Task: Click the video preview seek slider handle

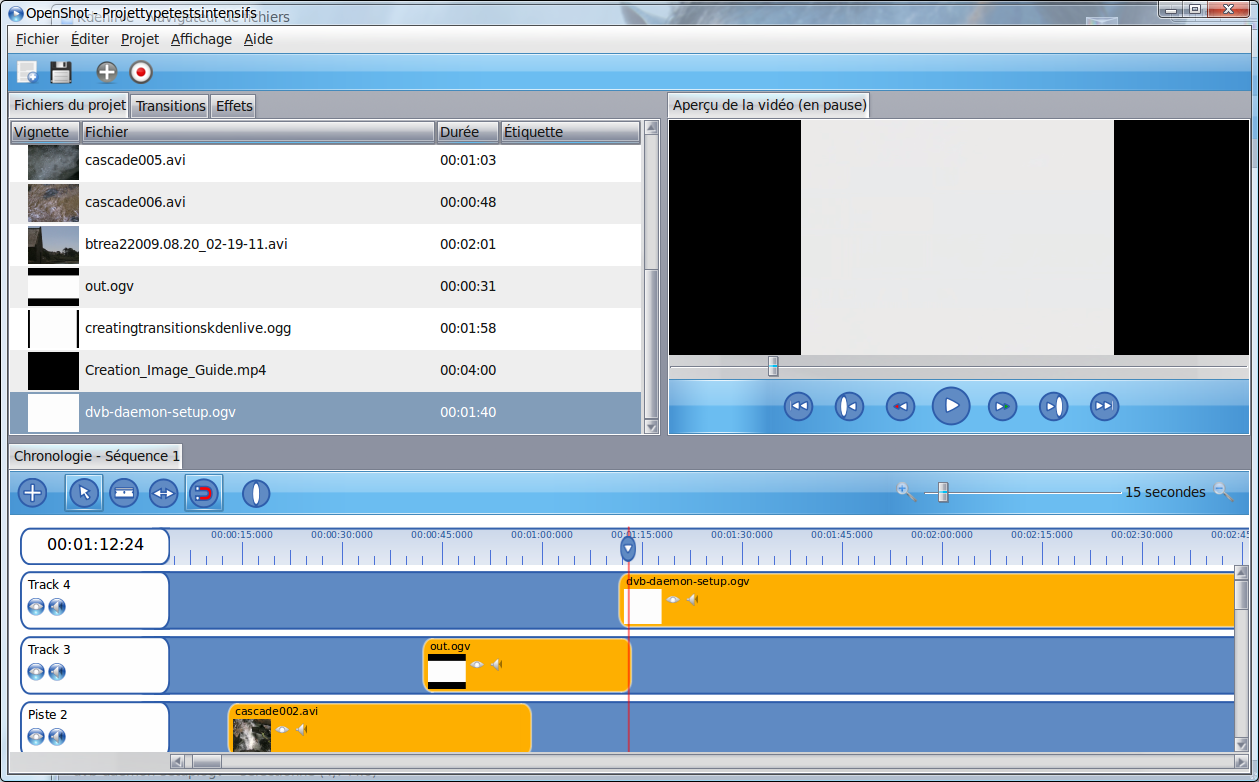Action: pos(773,366)
